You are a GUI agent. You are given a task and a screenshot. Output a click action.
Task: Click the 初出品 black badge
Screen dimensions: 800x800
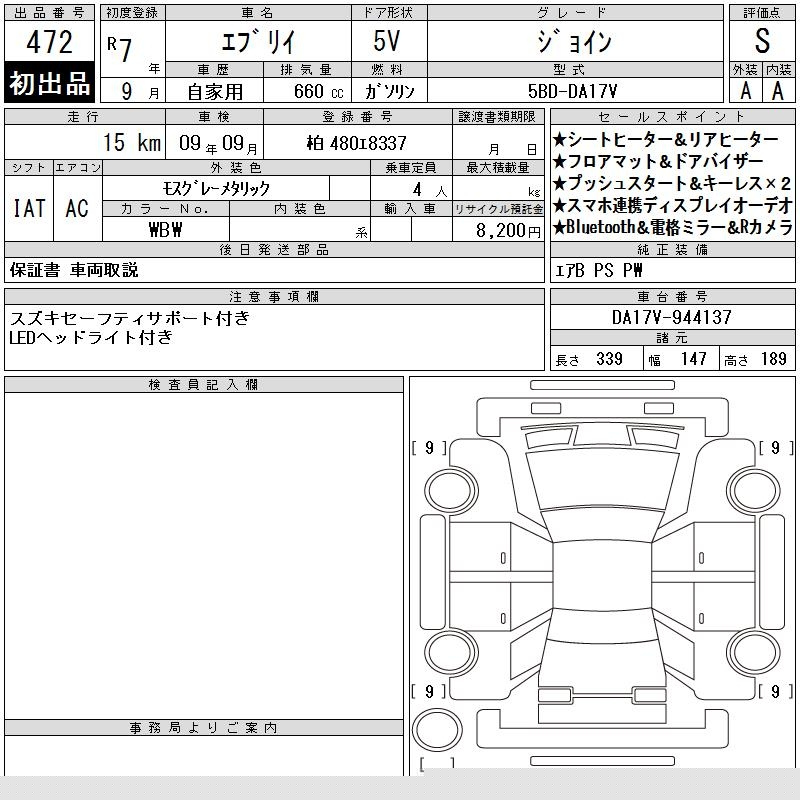click(x=50, y=84)
